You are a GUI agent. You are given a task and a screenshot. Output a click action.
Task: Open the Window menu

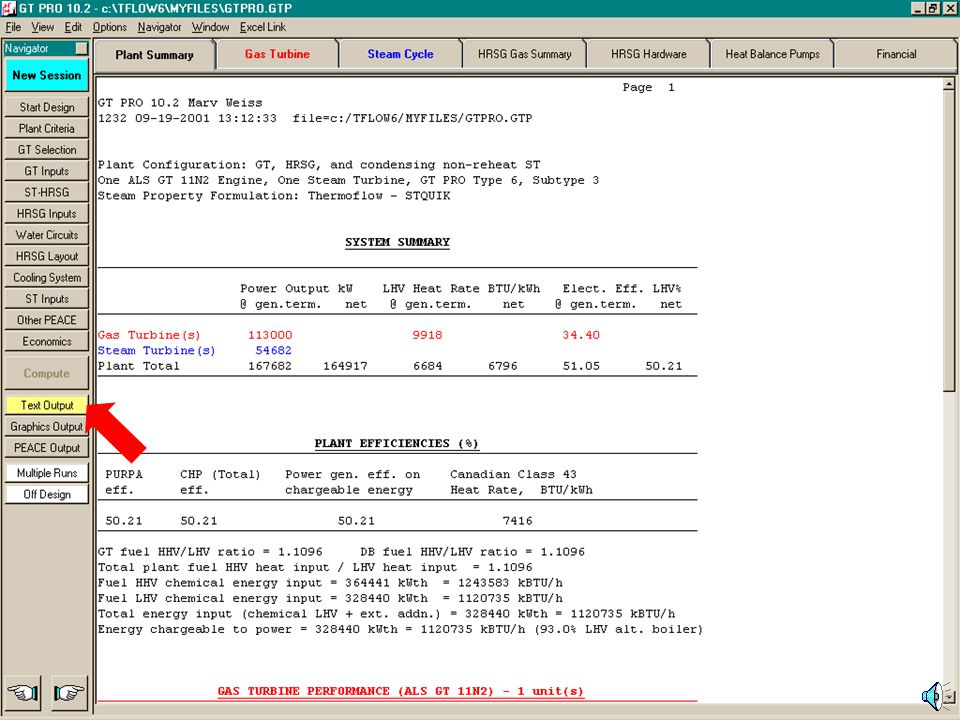click(x=210, y=27)
